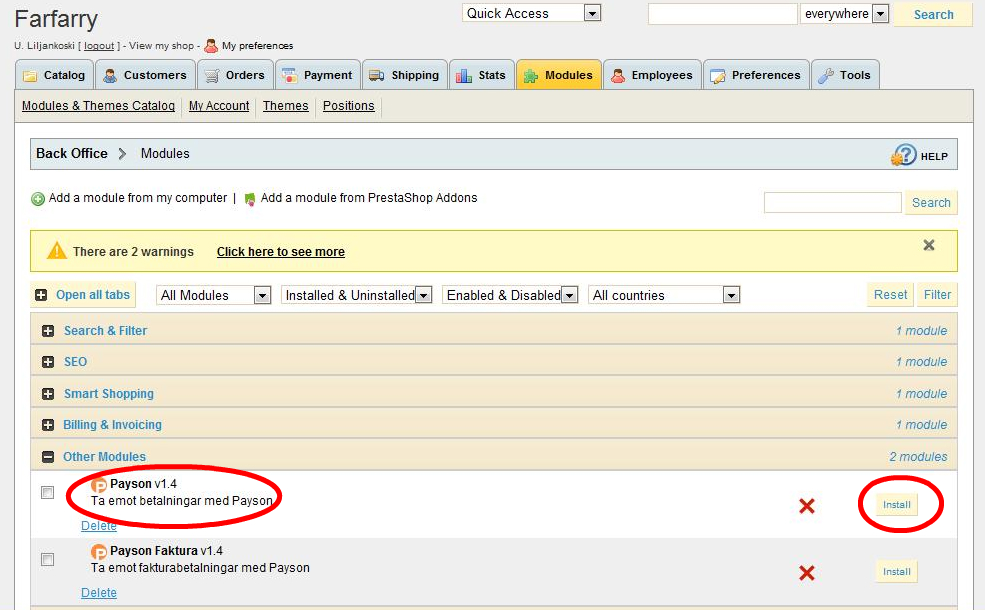Open the 'everywhere' search scope dropdown
This screenshot has width=985, height=610.
tap(844, 14)
